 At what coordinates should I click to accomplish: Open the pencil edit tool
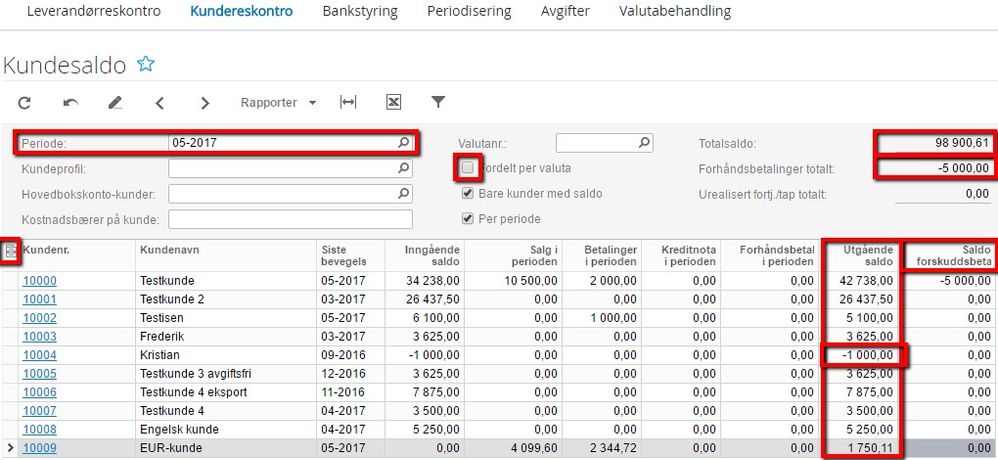coord(115,102)
